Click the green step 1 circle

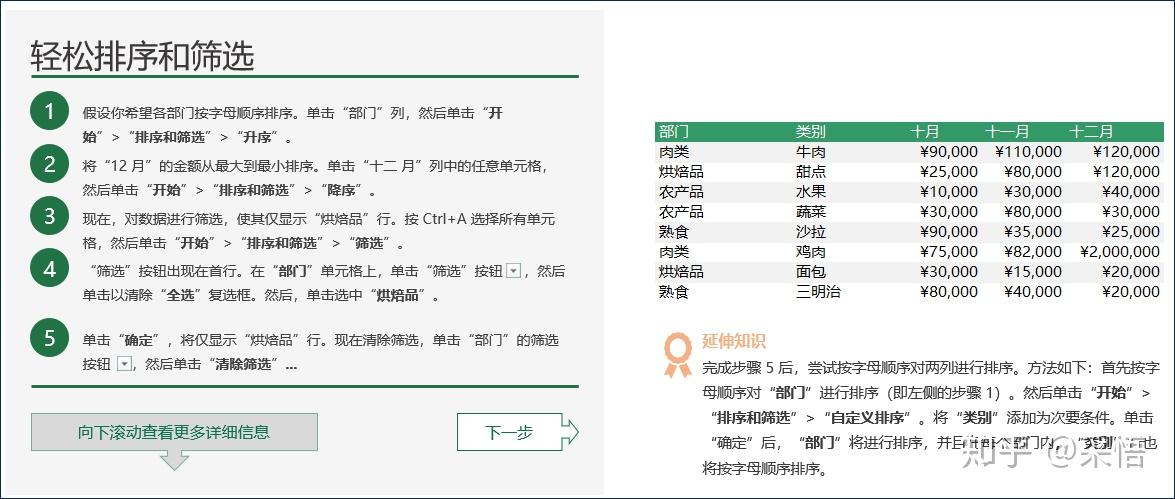click(x=49, y=112)
